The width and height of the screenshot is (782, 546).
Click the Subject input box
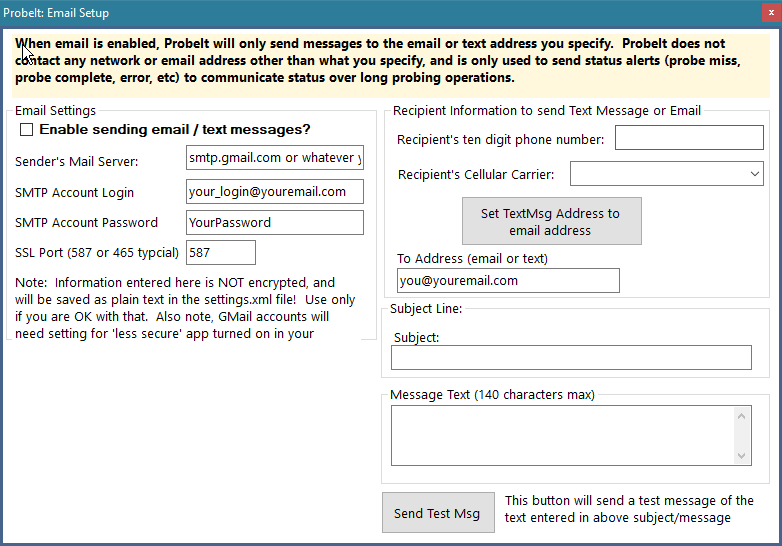(571, 358)
